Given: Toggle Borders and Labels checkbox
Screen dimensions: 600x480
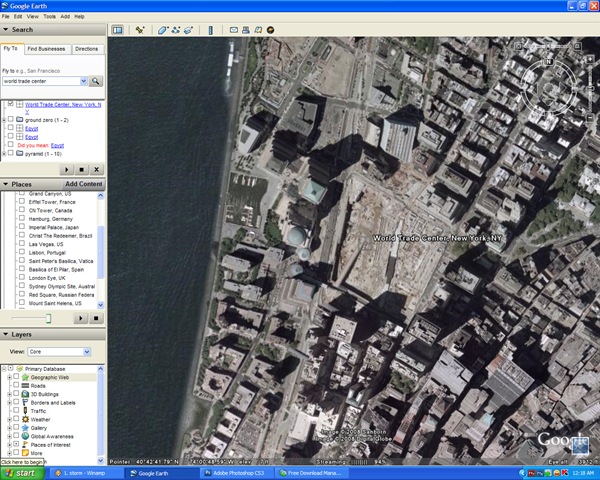Looking at the screenshot, I should pos(16,402).
